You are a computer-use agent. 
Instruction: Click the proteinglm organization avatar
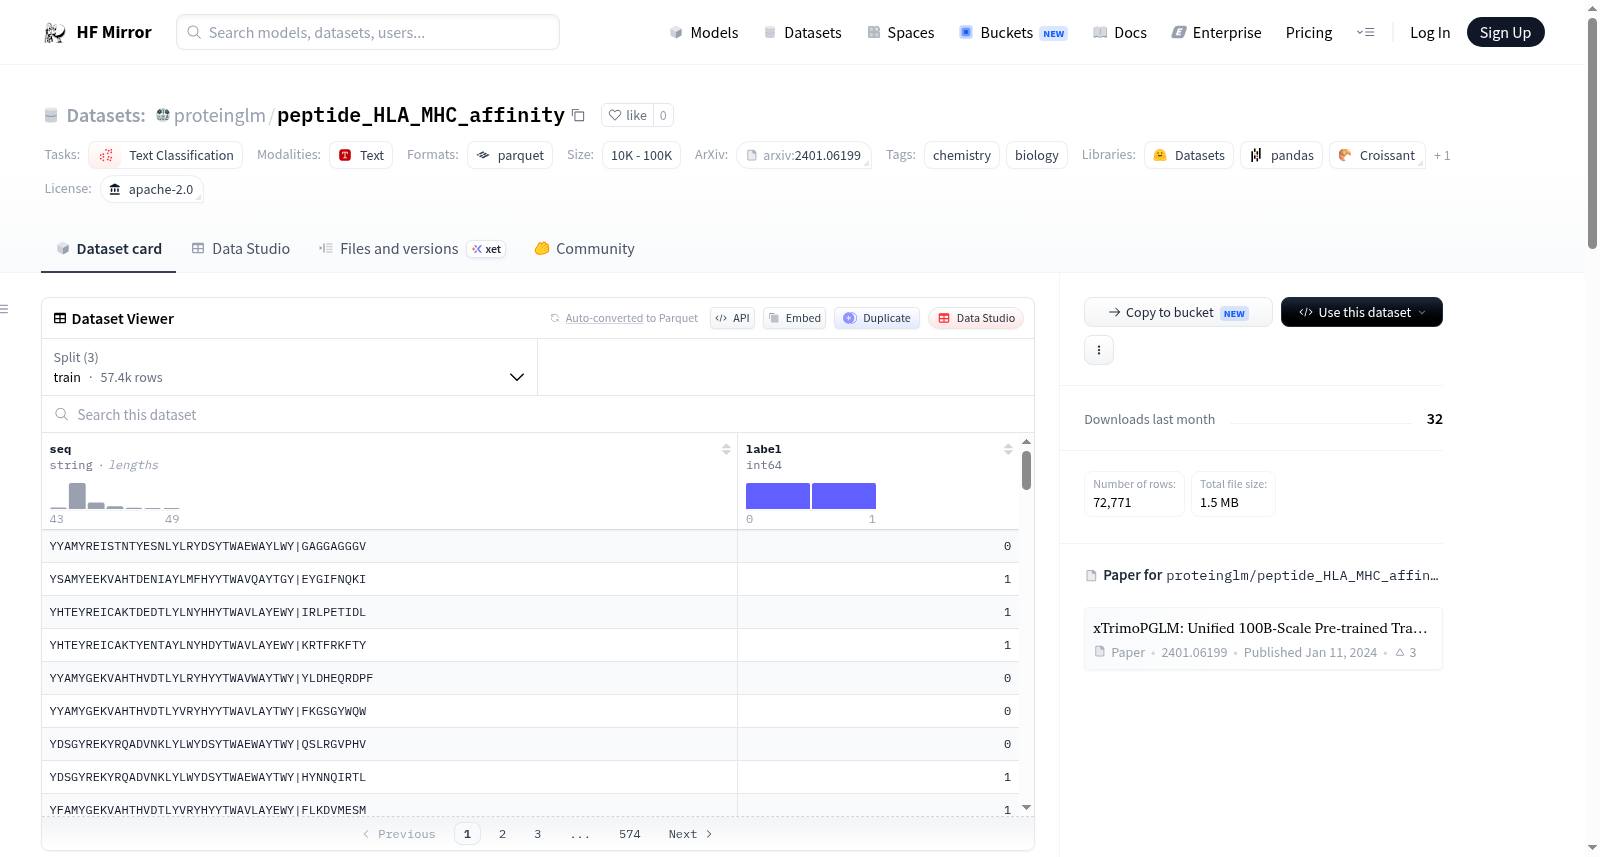pyautogui.click(x=163, y=115)
